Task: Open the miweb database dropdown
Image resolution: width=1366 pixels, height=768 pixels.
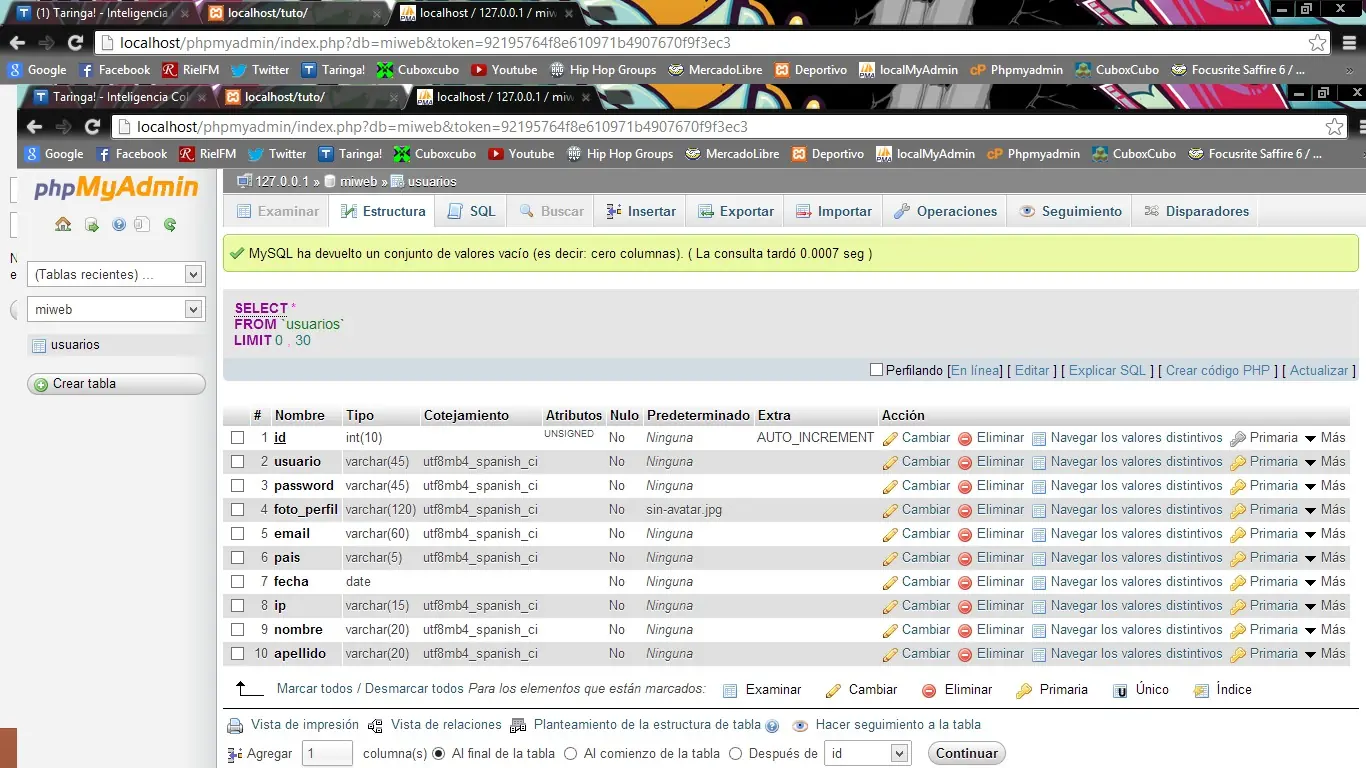Action: tap(116, 310)
